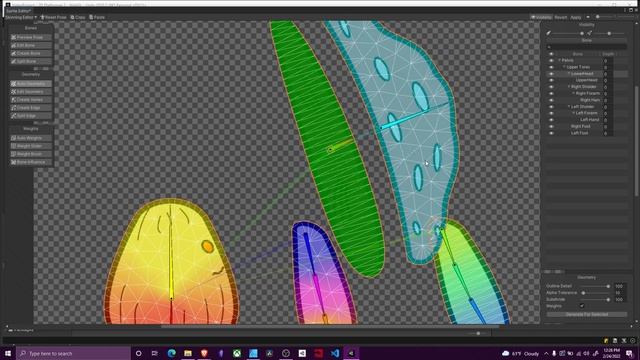Screen dimensions: 640x360
Task: Collapse the LowerHead tree node
Action: [x=569, y=73]
